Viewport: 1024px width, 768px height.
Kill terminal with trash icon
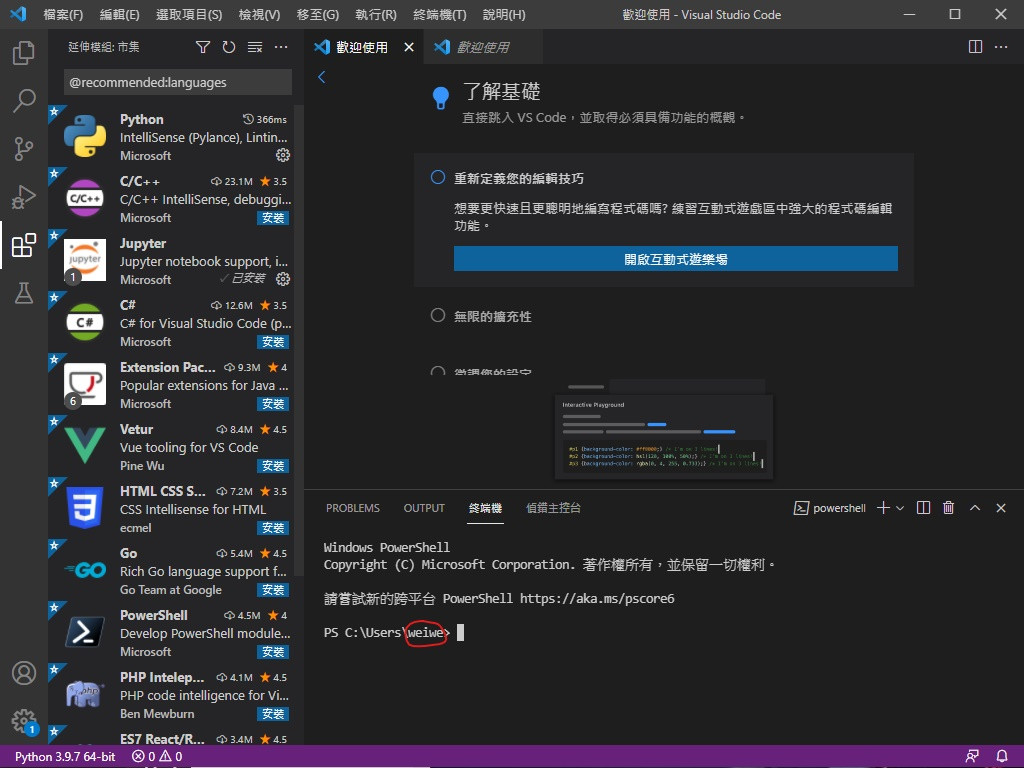click(949, 507)
